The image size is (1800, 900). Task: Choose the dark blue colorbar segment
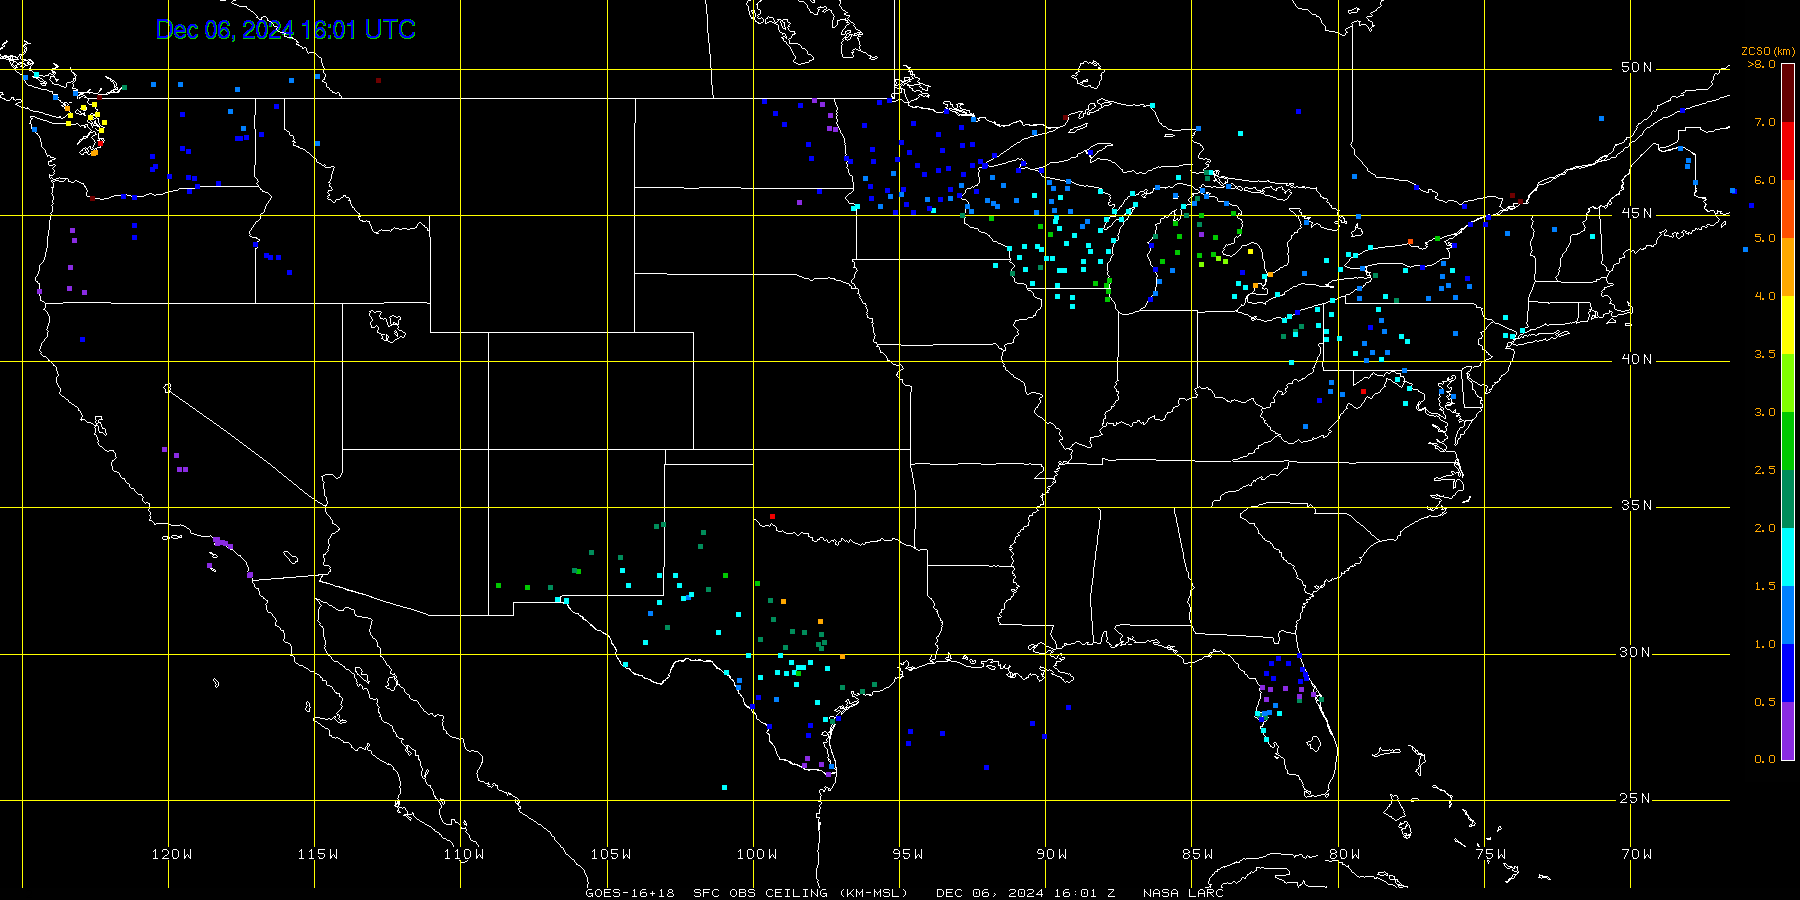[x=1788, y=672]
